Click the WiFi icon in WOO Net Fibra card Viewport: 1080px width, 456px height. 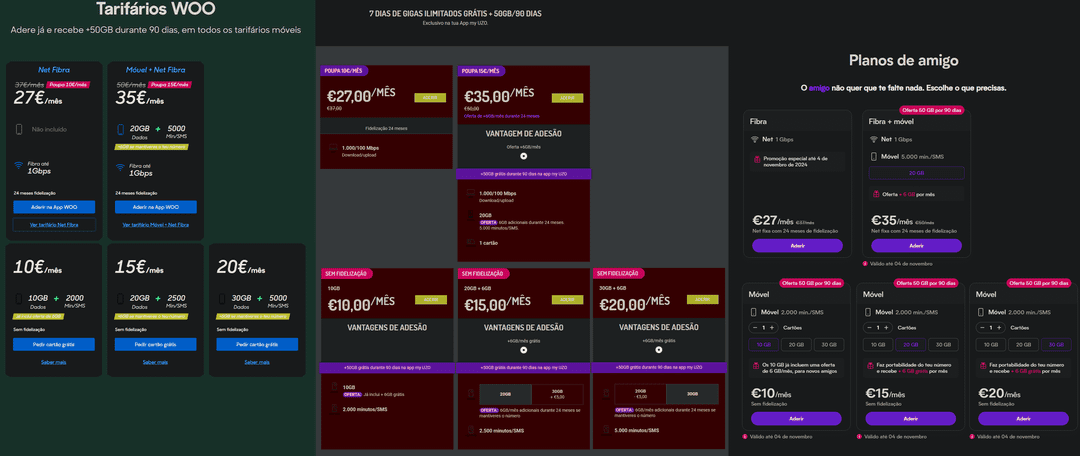pyautogui.click(x=19, y=165)
